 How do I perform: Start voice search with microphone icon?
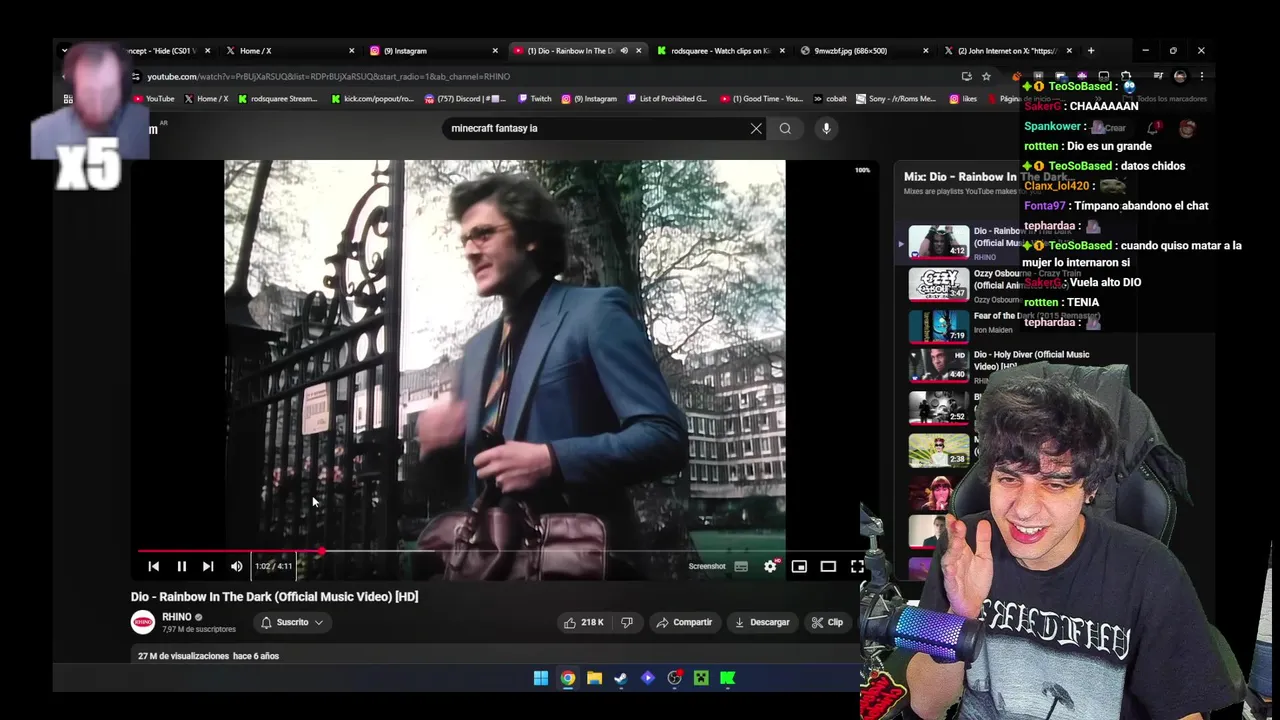coord(826,128)
